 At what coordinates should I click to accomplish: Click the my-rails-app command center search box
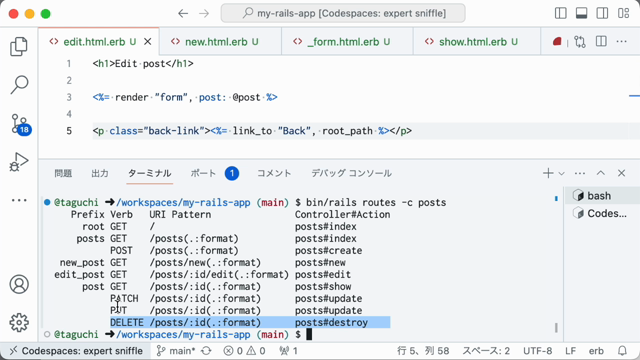point(343,13)
